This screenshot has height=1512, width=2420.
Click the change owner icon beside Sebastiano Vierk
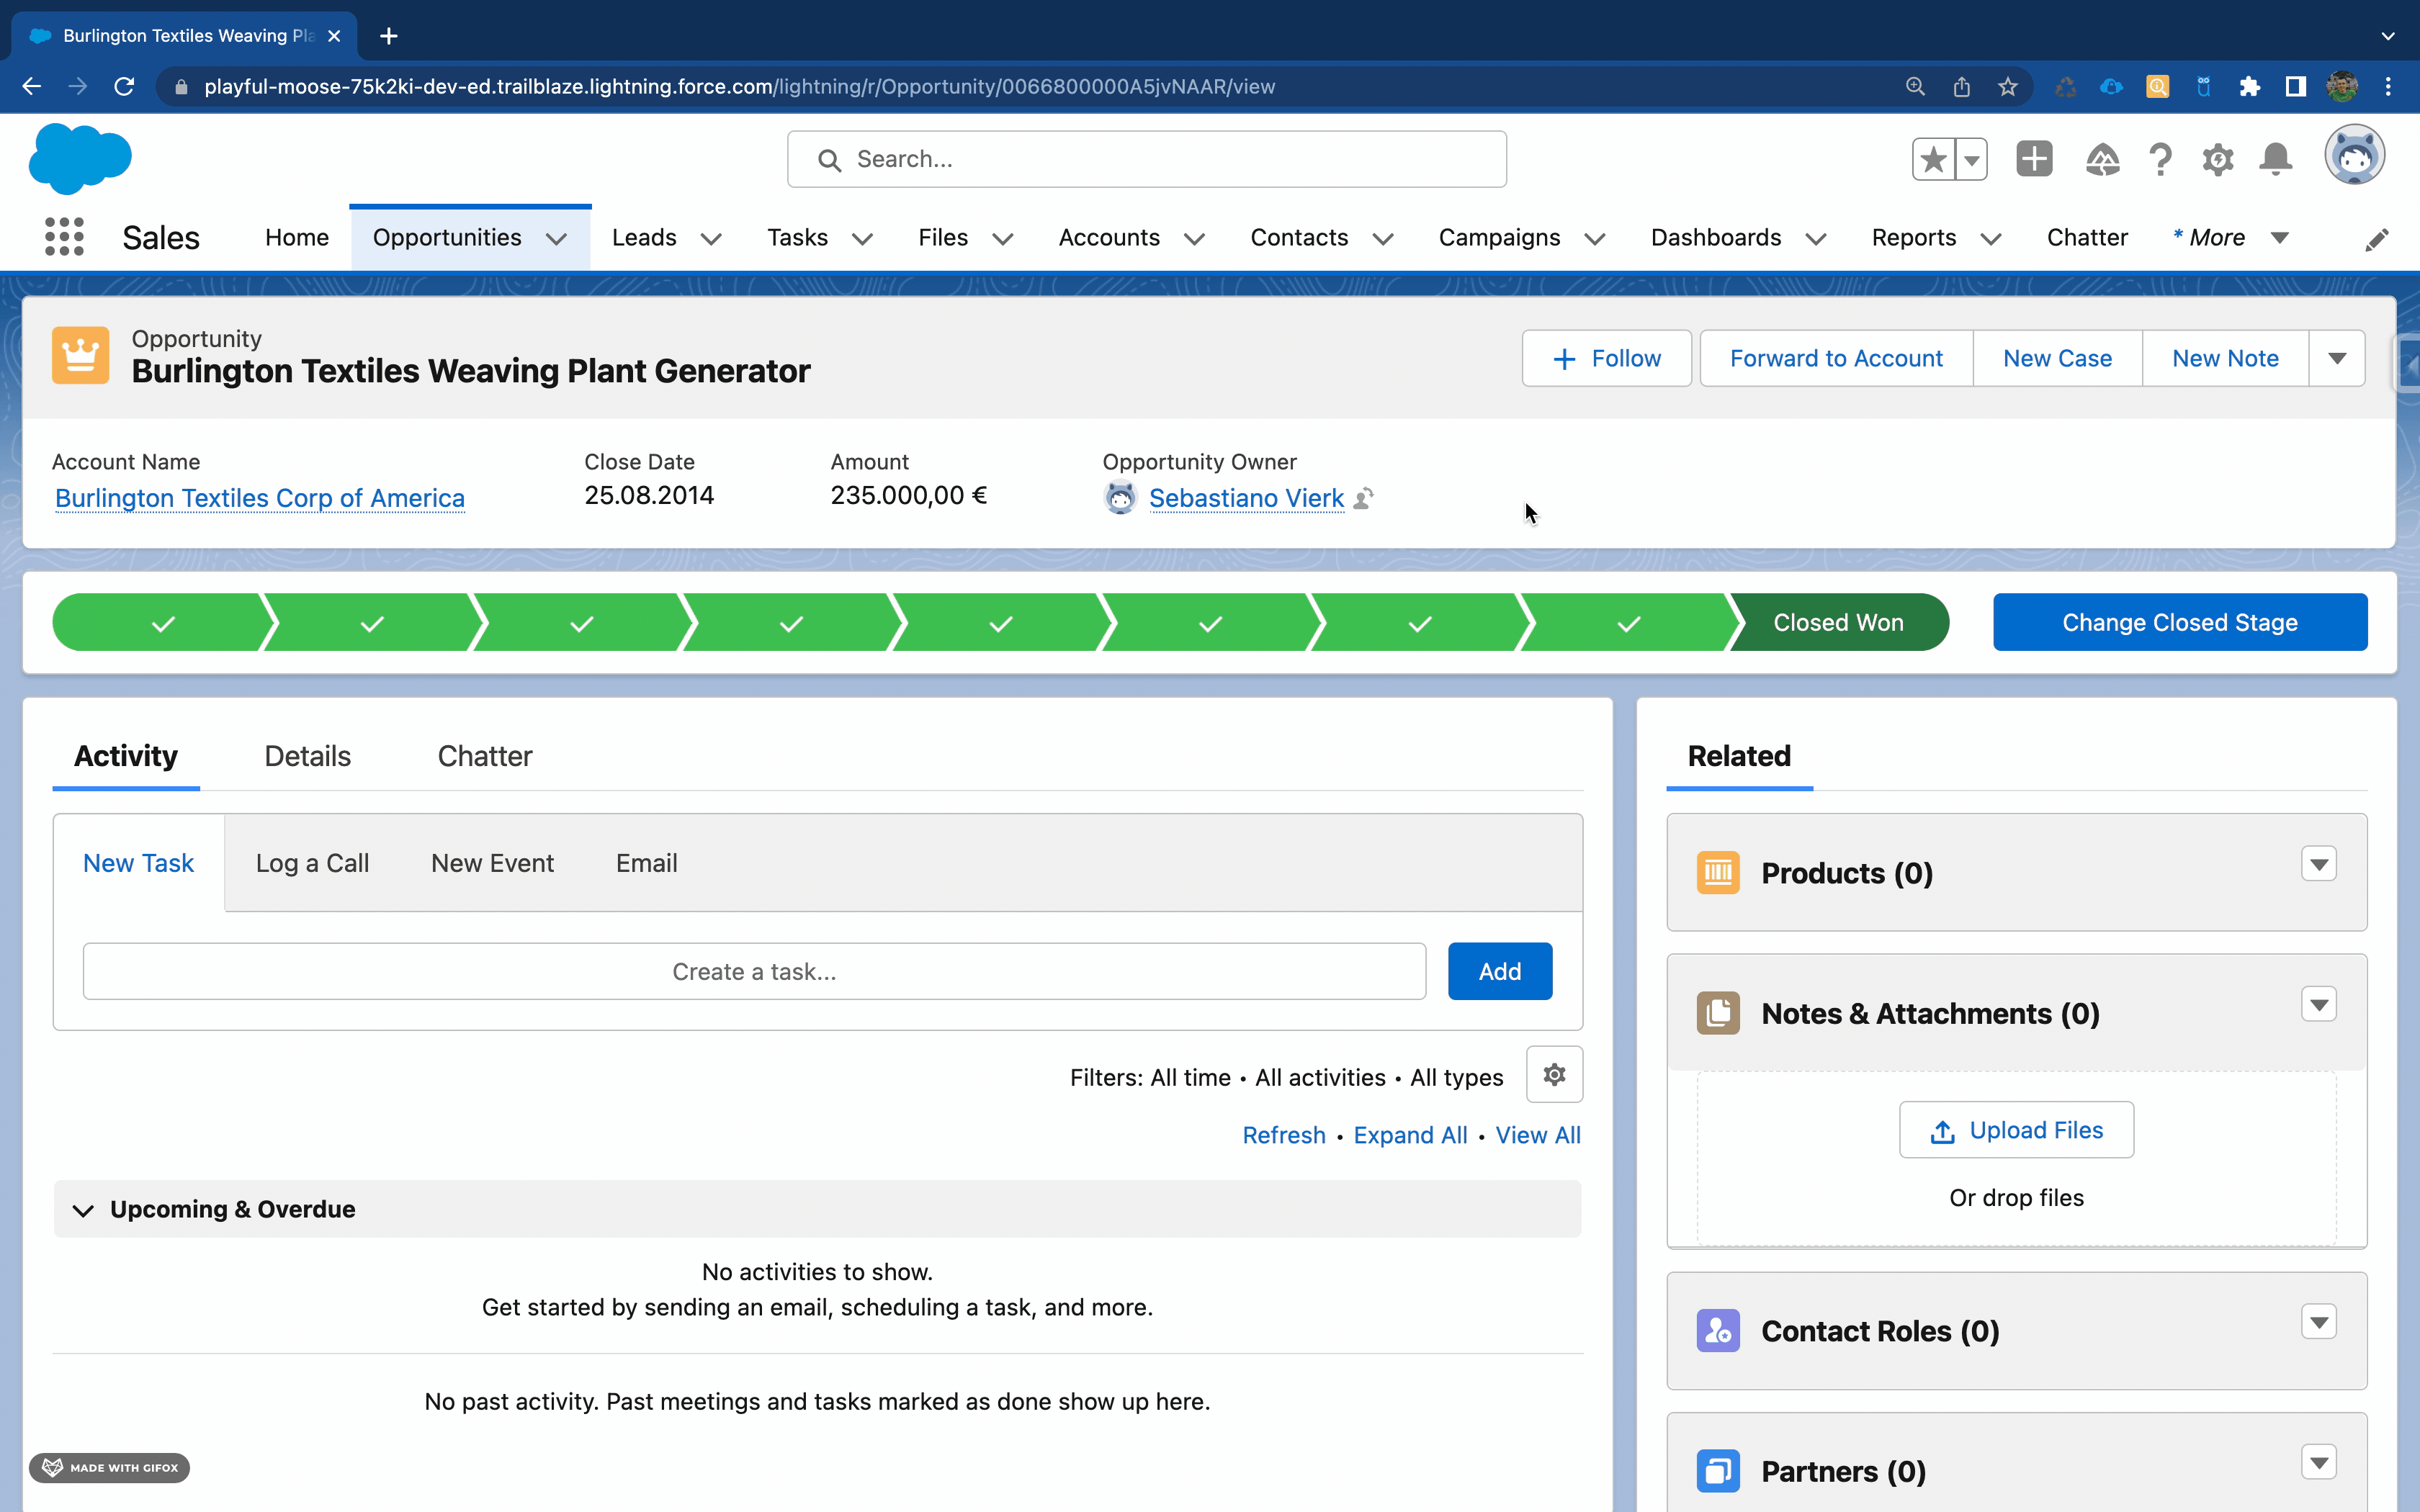1364,498
